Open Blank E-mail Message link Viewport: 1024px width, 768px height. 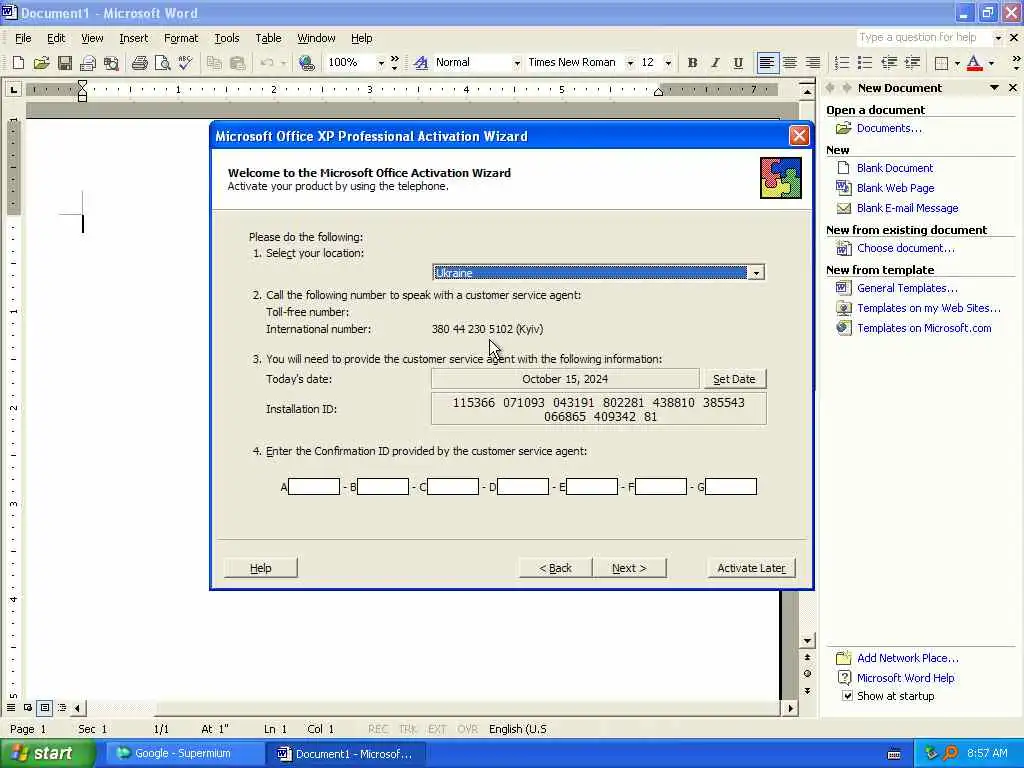click(x=907, y=208)
